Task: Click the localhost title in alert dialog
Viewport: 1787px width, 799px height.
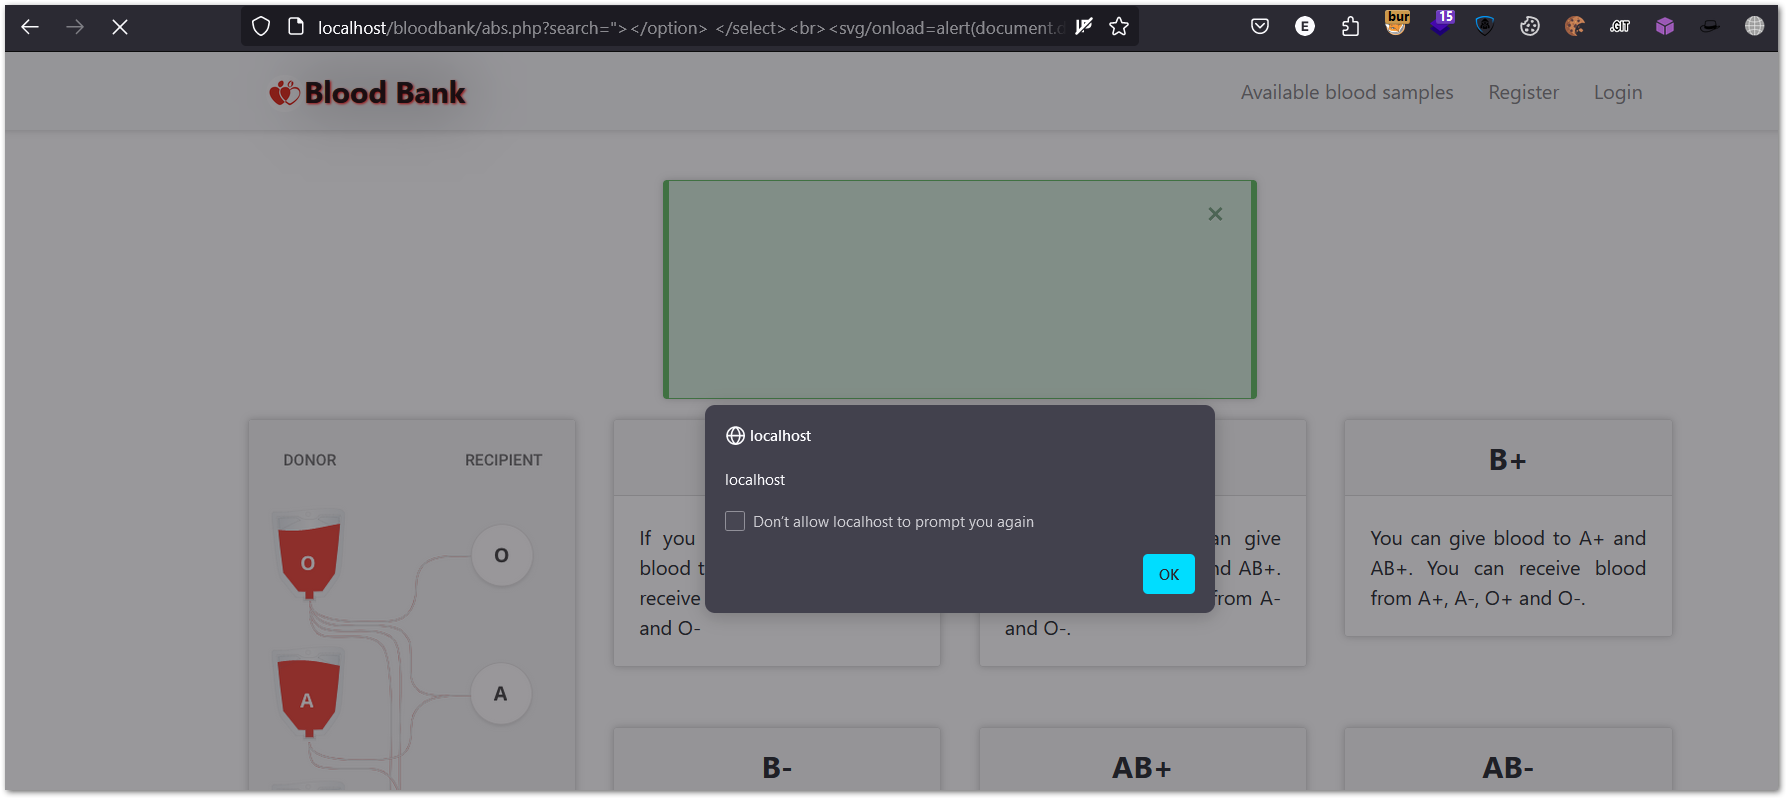Action: (780, 436)
